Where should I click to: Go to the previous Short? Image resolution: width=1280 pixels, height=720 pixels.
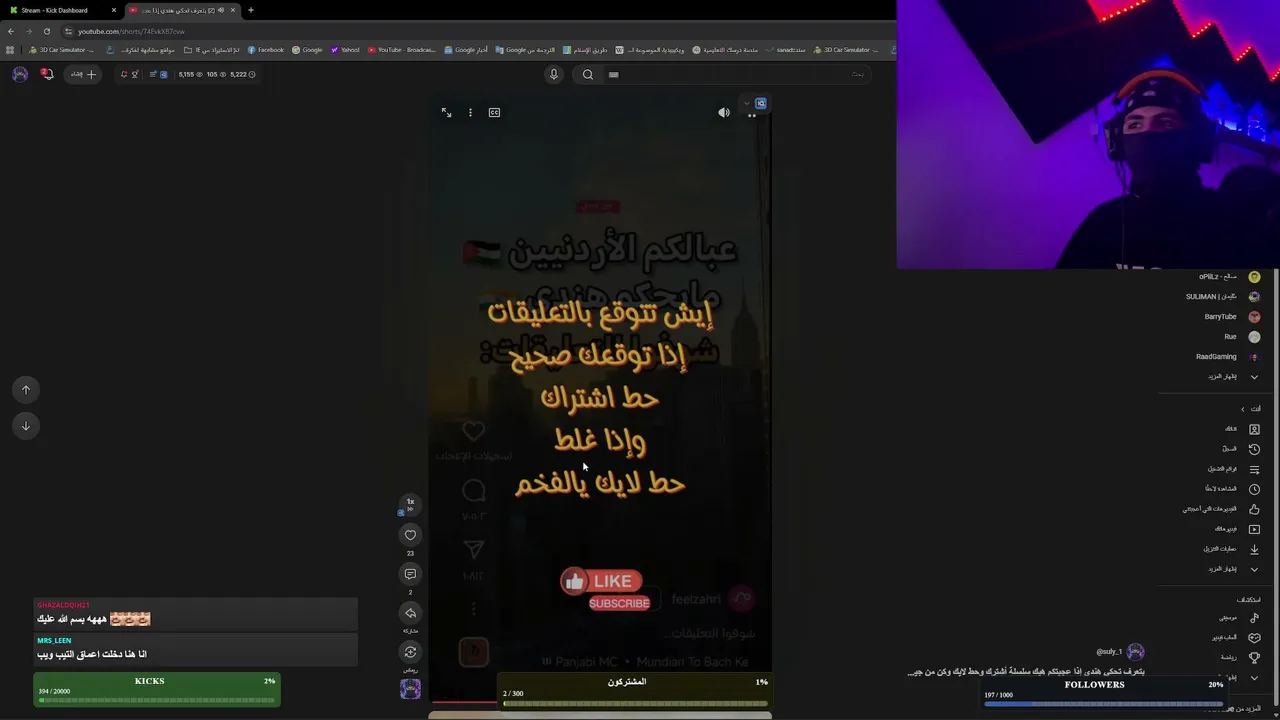coord(26,390)
